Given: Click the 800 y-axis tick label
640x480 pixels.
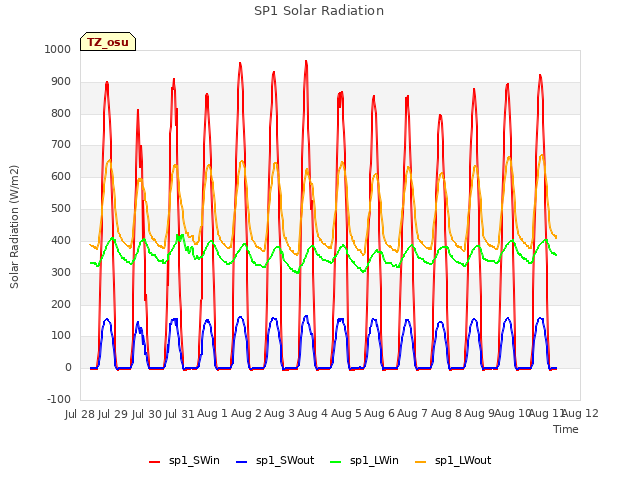Looking at the screenshot, I should (x=61, y=113).
